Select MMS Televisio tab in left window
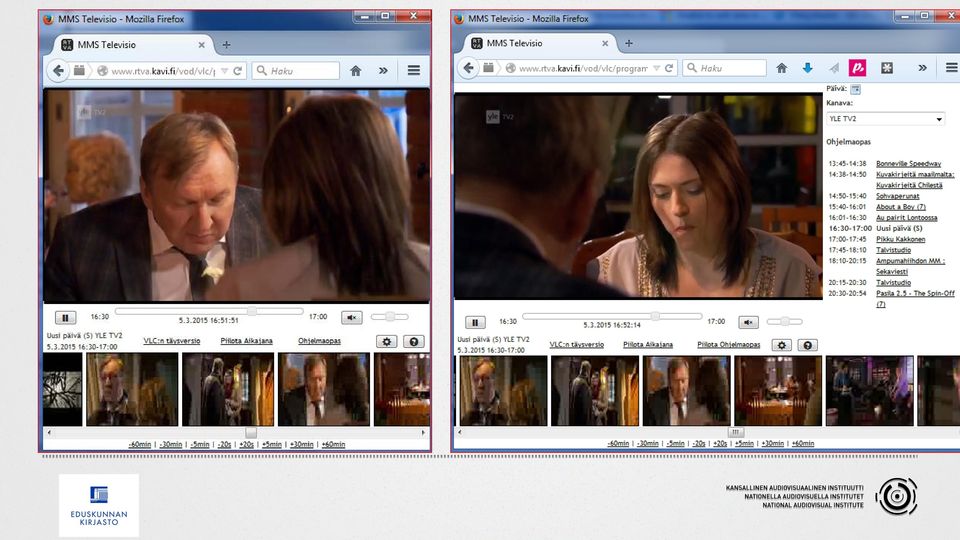The height and width of the screenshot is (540, 960). (x=133, y=45)
